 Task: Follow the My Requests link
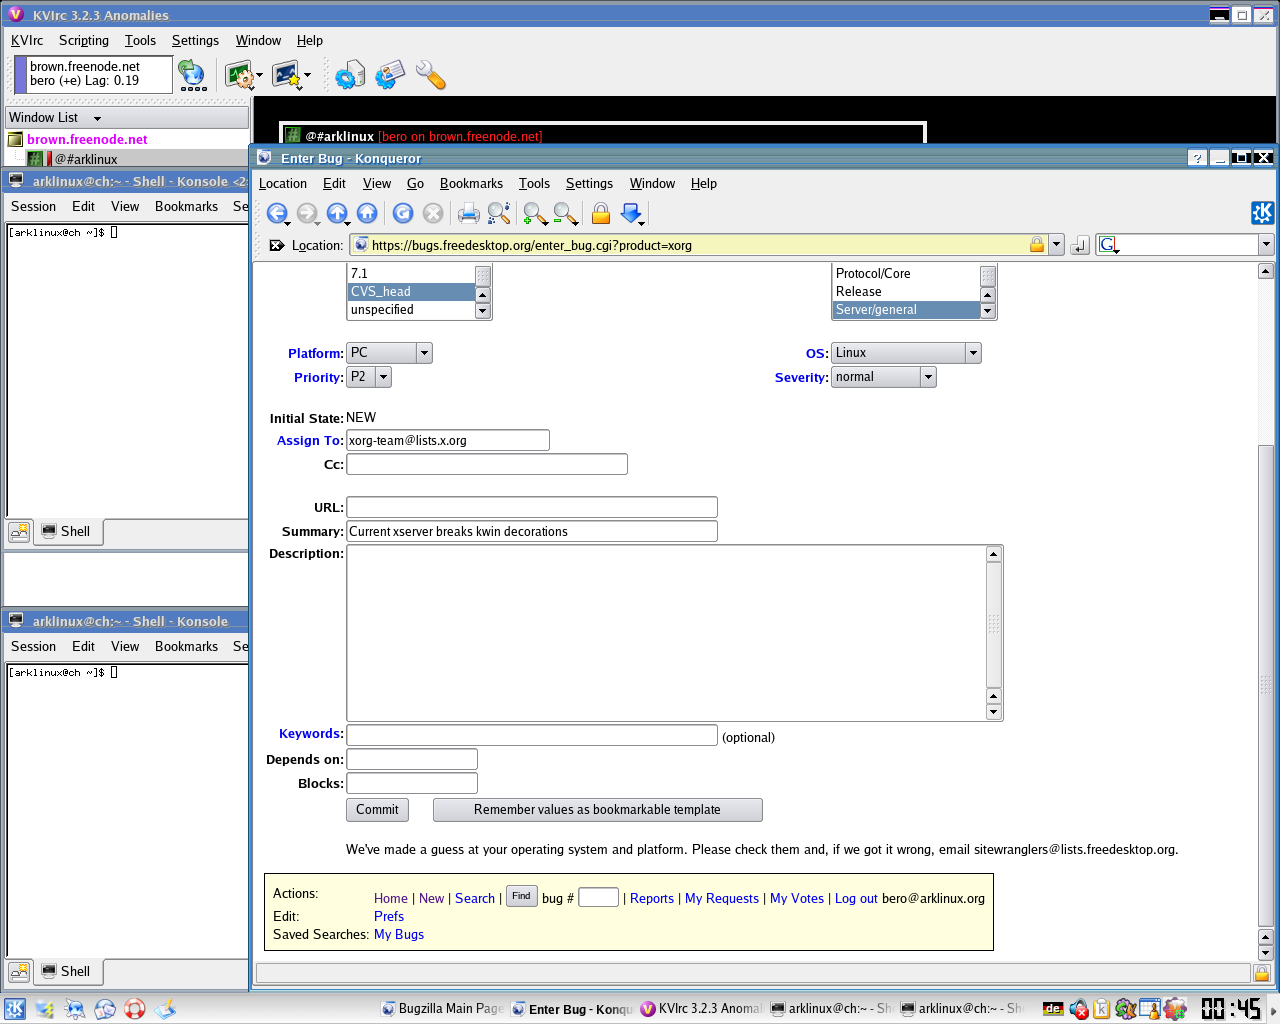click(x=721, y=898)
